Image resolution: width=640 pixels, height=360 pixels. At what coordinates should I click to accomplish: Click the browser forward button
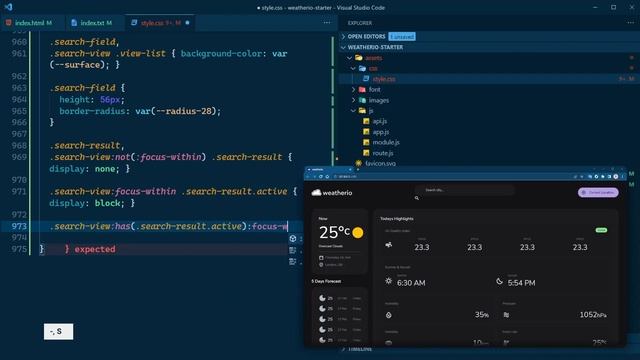pos(314,177)
